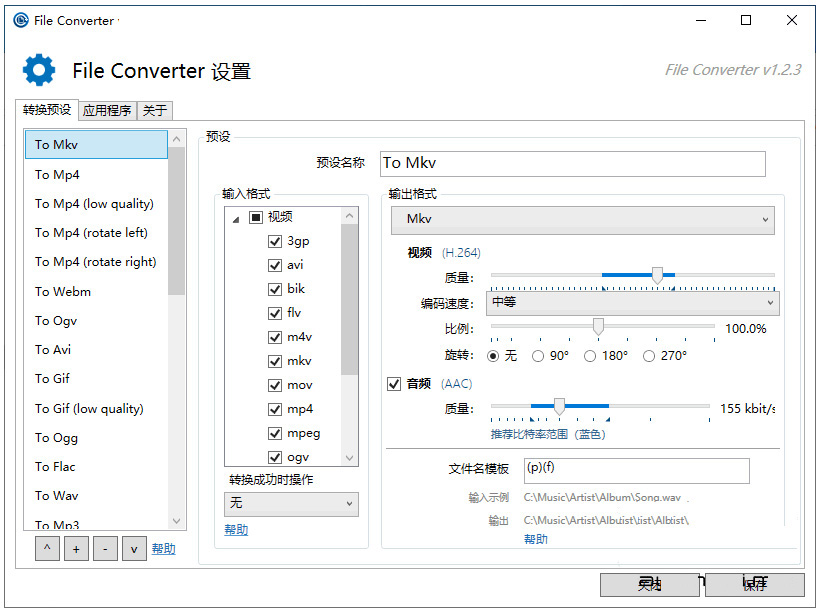Move the preset down using the v icon
The height and width of the screenshot is (612, 820).
point(134,548)
